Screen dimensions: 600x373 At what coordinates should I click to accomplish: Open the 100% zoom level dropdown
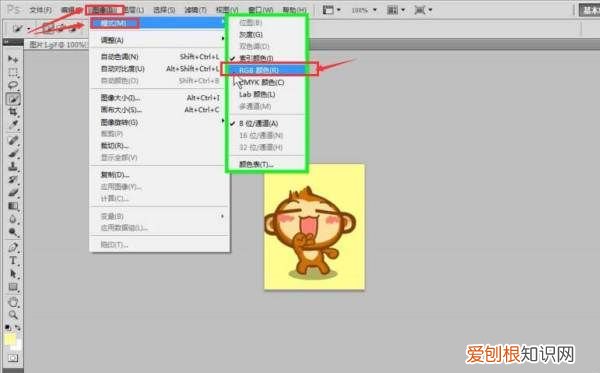pos(364,10)
